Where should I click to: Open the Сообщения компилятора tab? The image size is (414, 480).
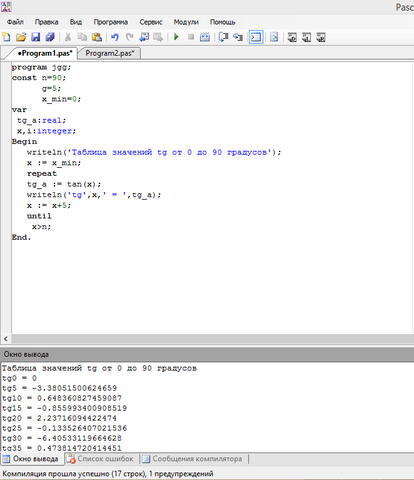coord(193,459)
